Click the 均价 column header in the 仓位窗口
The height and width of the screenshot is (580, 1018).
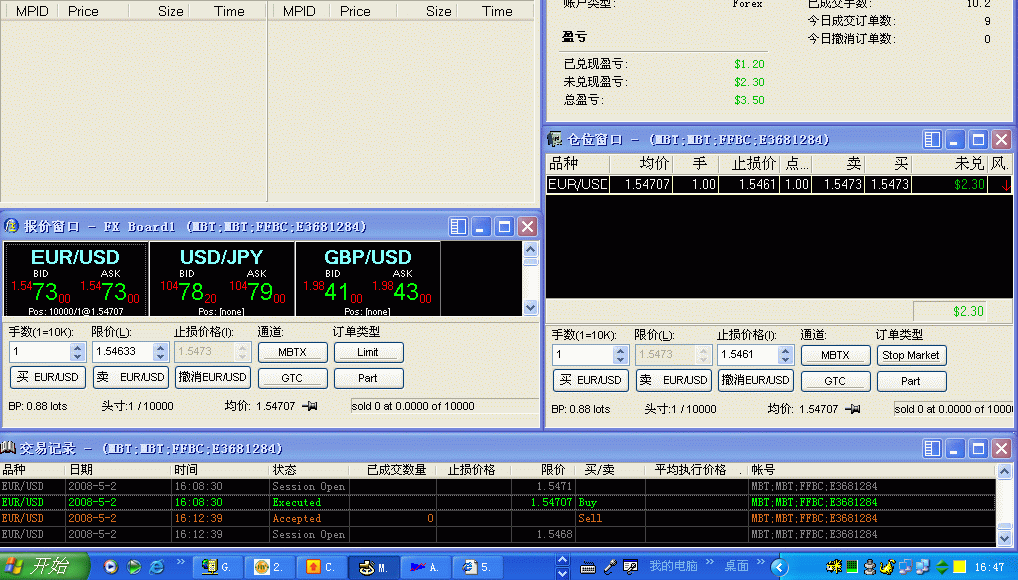point(640,164)
